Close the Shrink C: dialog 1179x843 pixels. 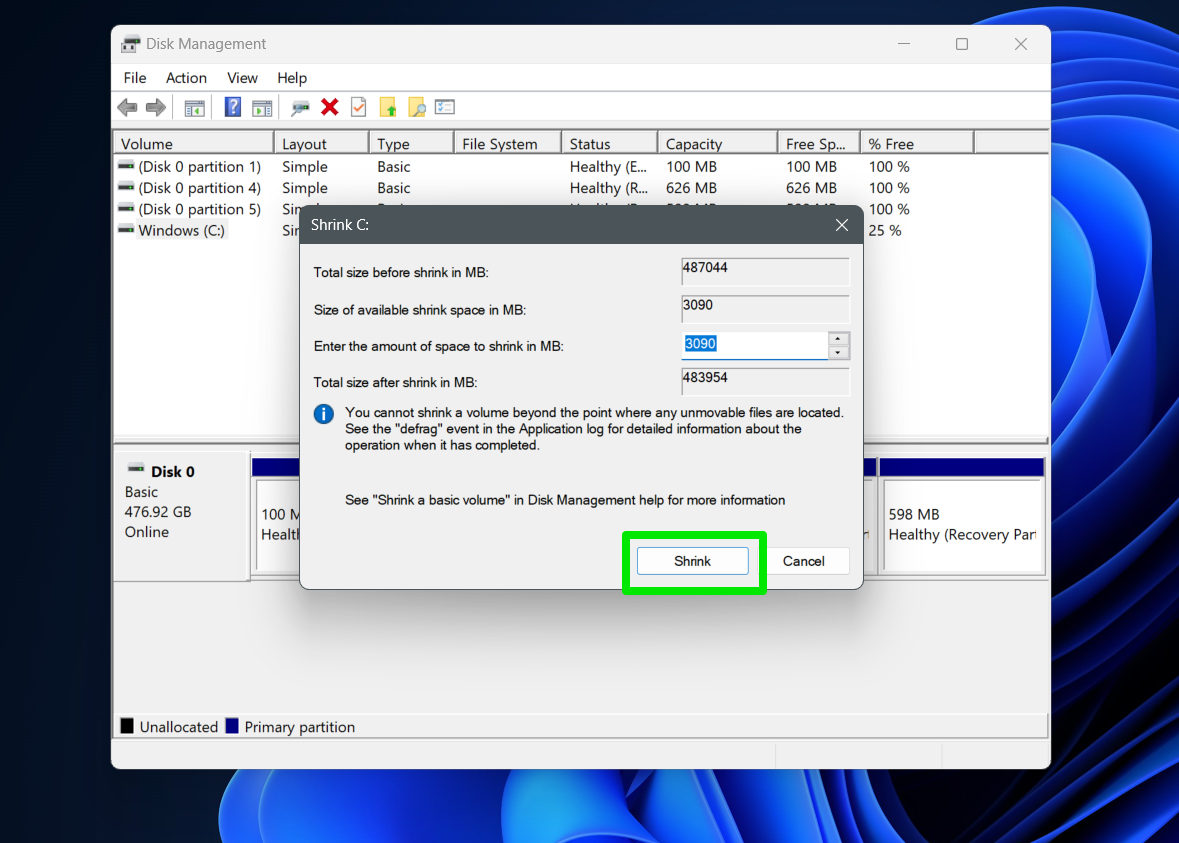coord(841,225)
